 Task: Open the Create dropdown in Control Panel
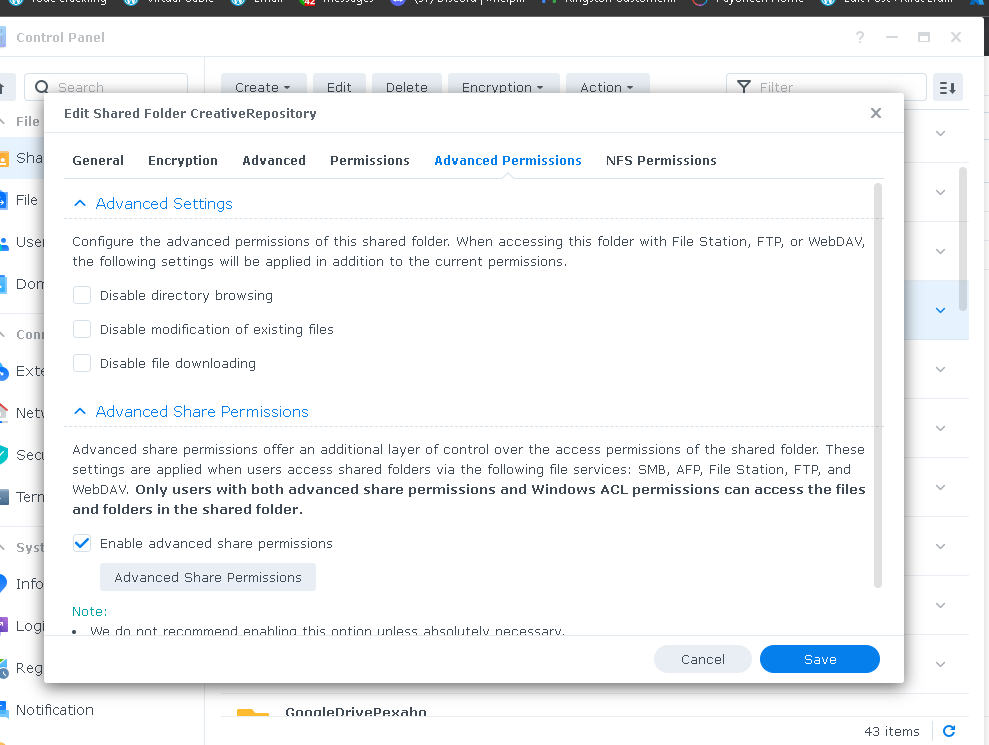(263, 87)
